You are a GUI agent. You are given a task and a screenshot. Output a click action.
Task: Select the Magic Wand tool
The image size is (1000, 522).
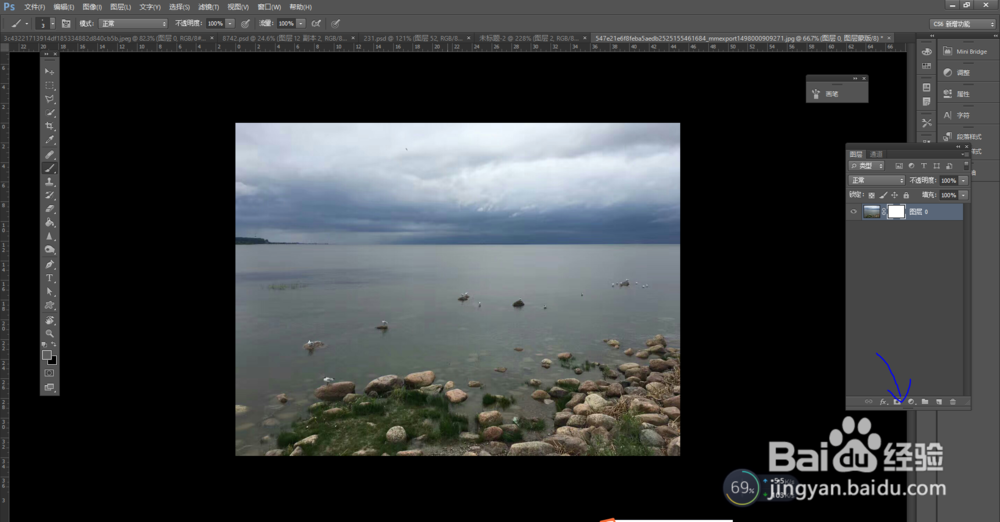click(50, 112)
